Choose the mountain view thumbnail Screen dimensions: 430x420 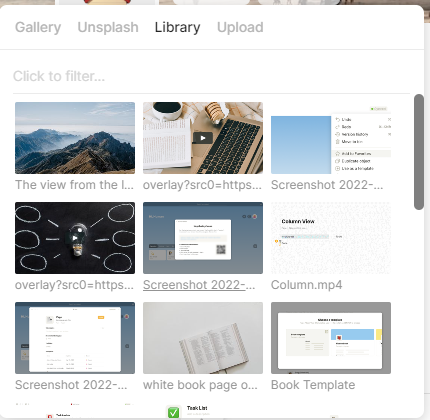point(75,138)
